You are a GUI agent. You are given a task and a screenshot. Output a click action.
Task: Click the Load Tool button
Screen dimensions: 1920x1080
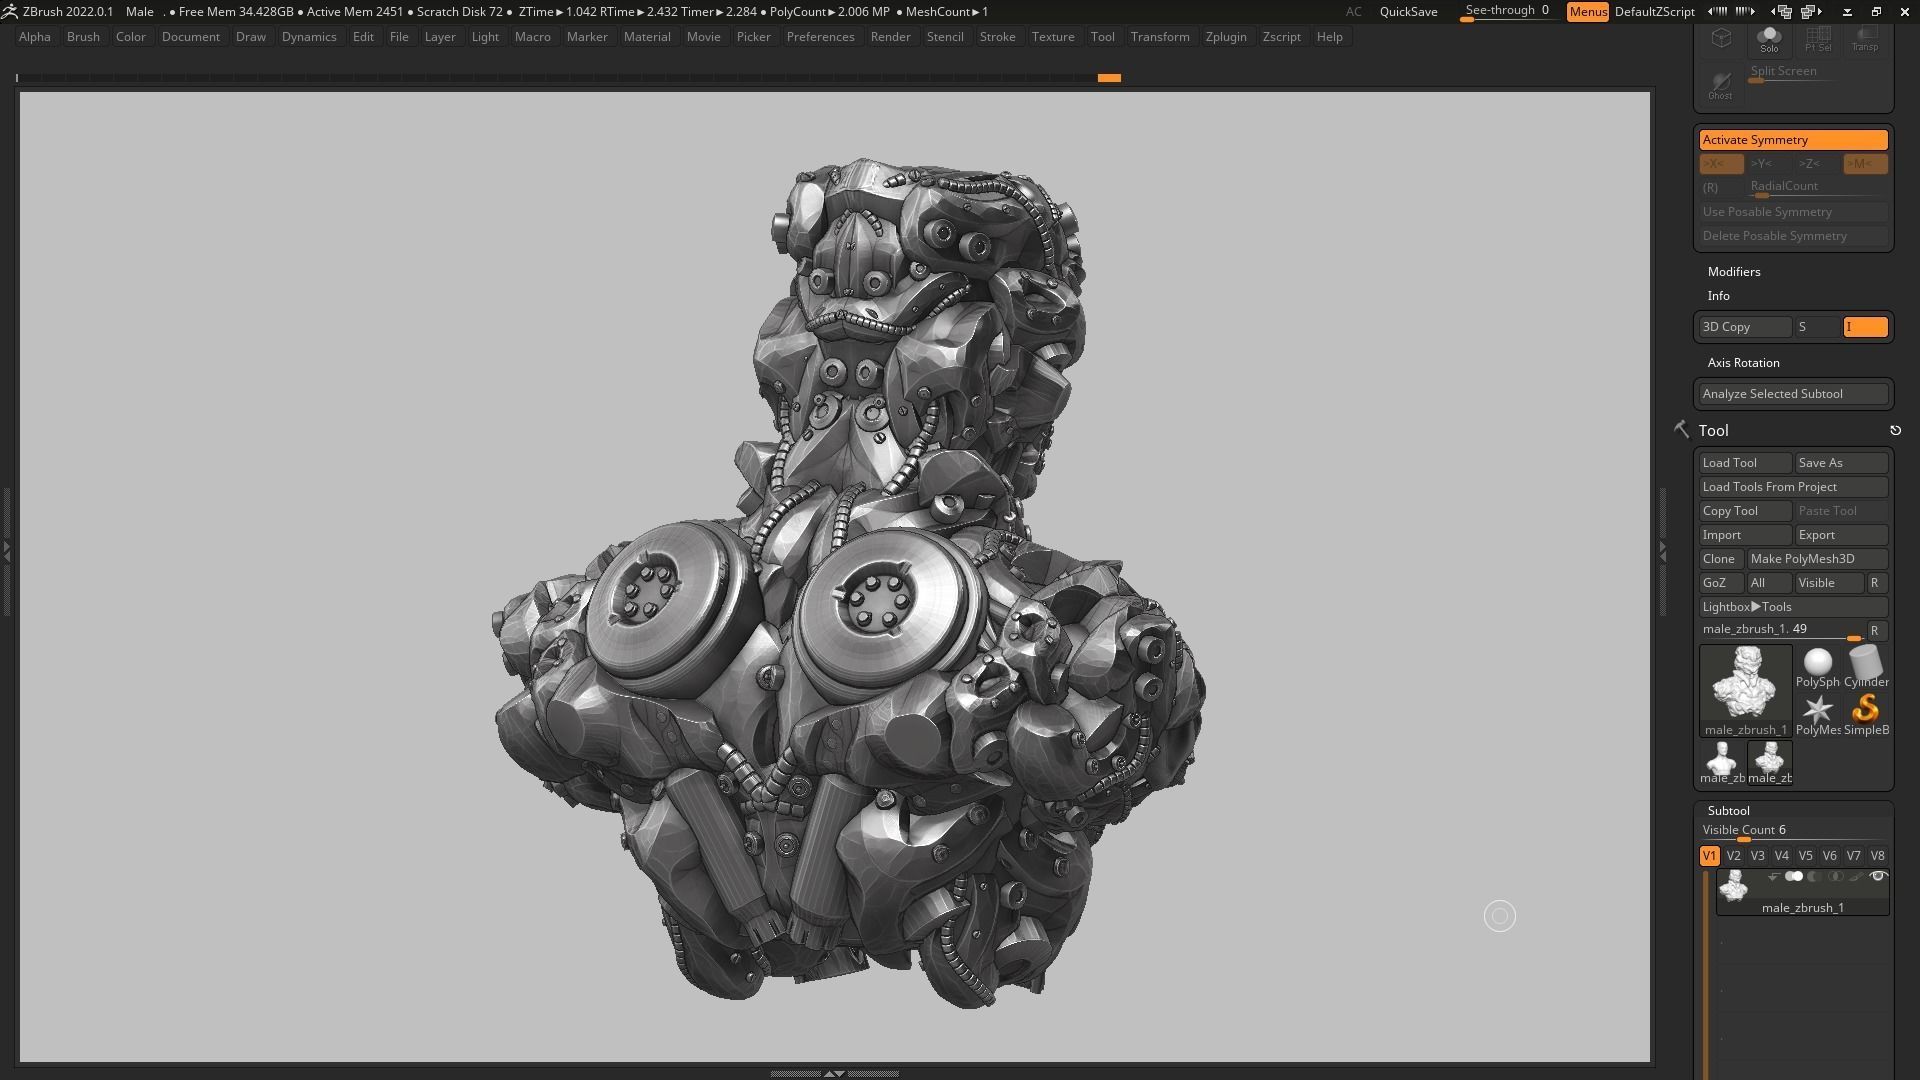[x=1744, y=463]
